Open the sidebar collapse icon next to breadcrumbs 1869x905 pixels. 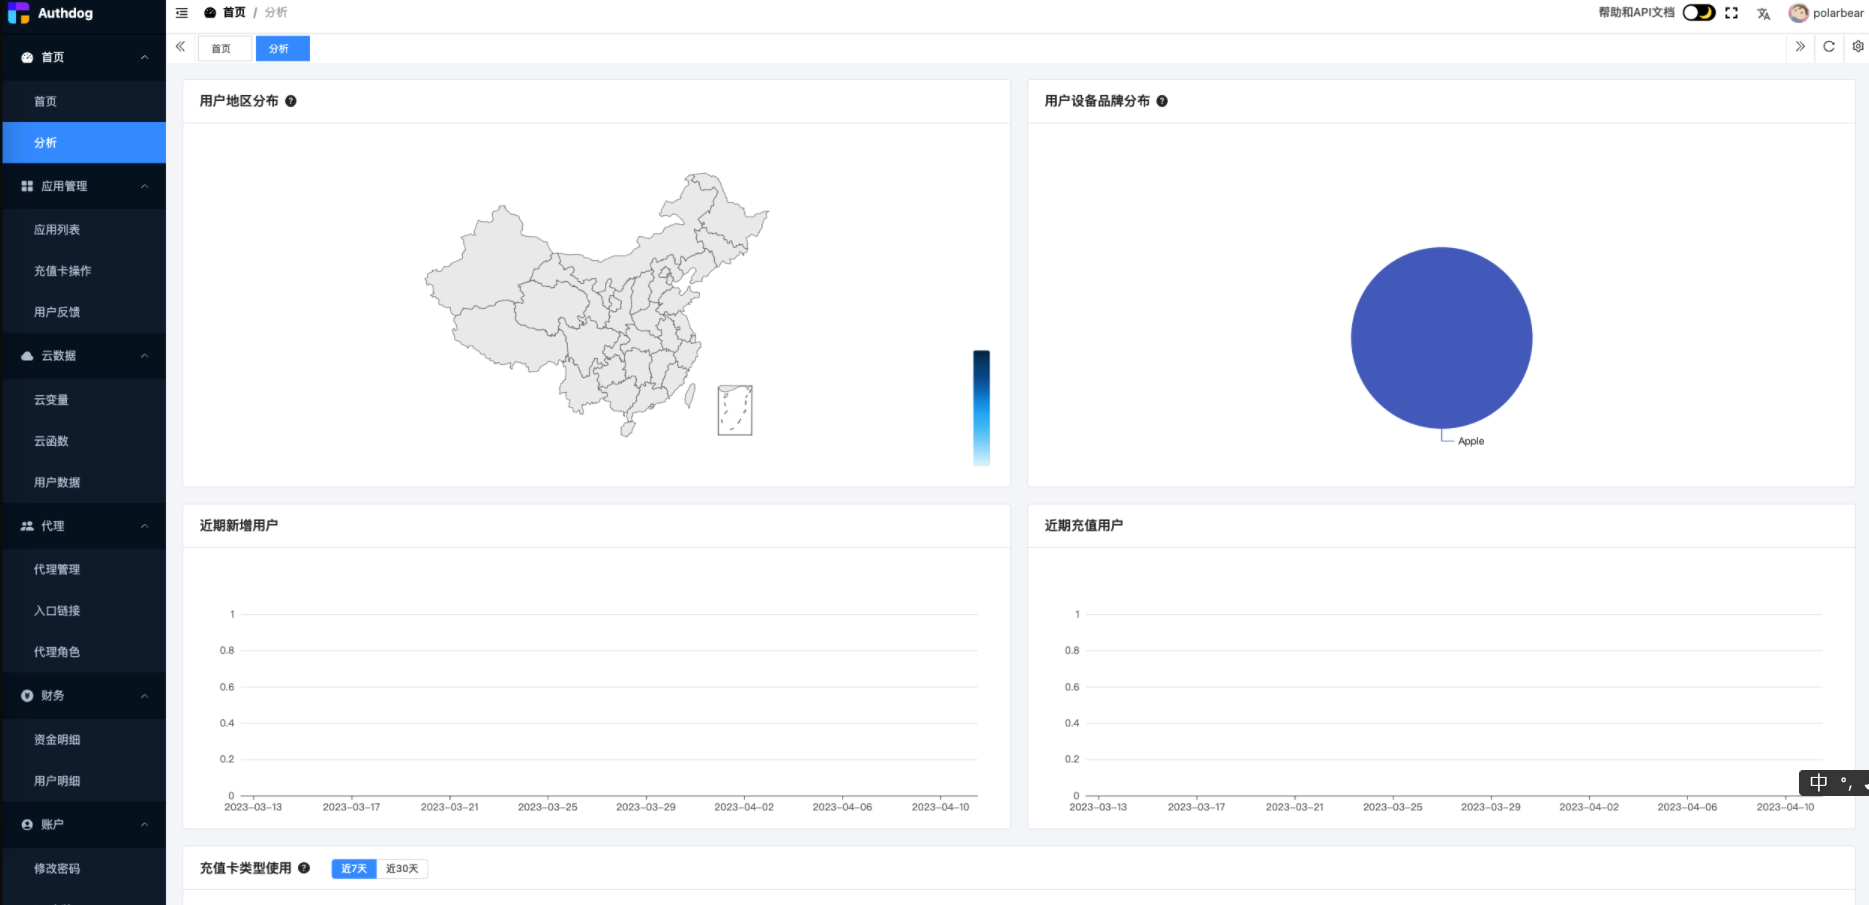click(x=181, y=13)
